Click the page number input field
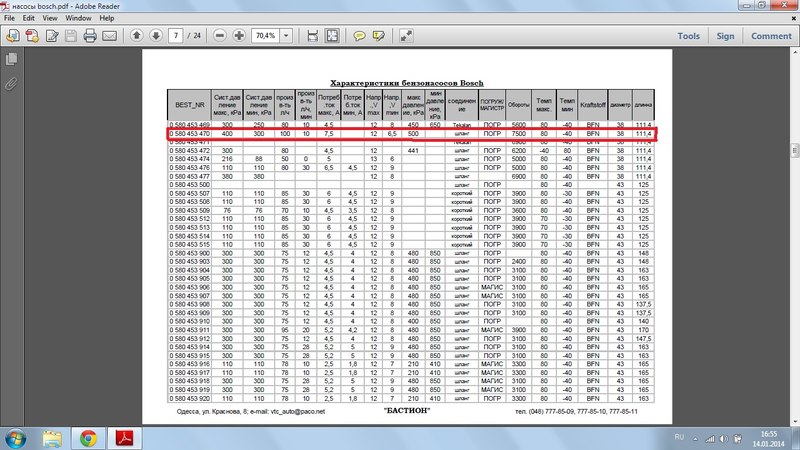The height and width of the screenshot is (450, 800). tap(177, 36)
